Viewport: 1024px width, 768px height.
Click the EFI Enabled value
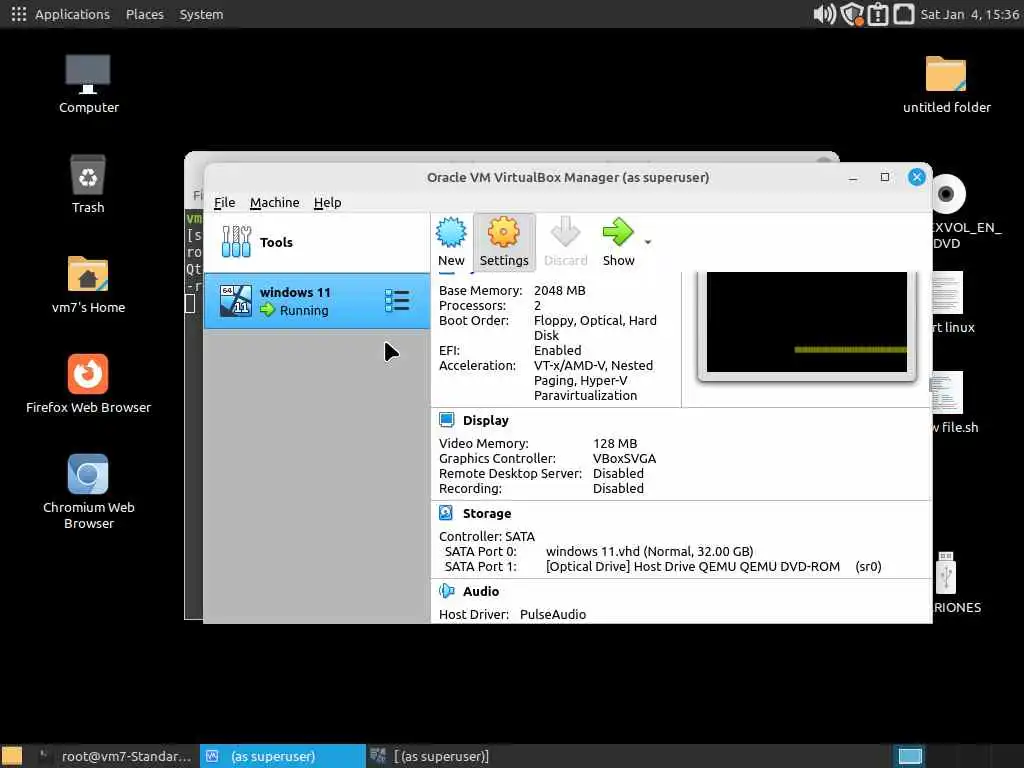[557, 351]
